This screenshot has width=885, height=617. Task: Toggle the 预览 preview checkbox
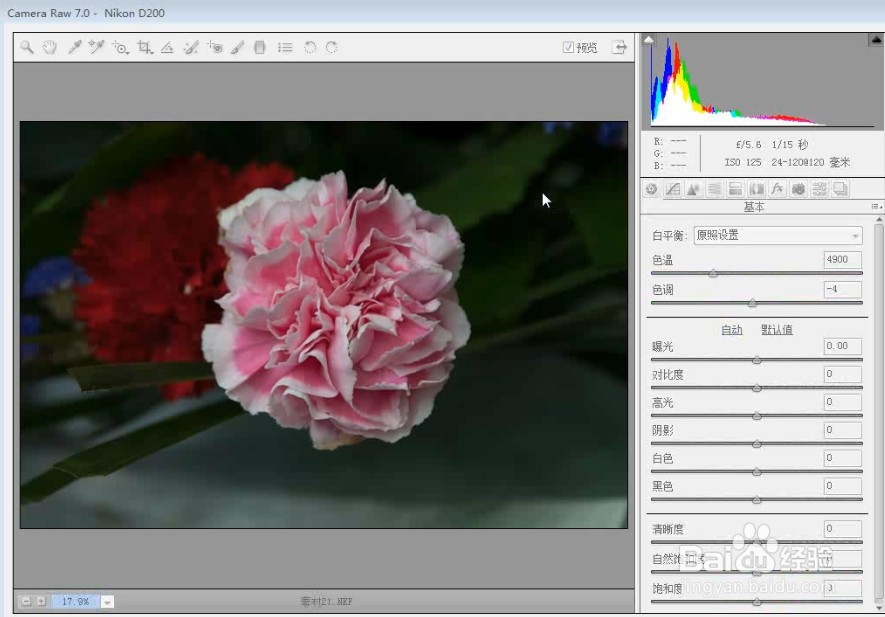pyautogui.click(x=568, y=47)
